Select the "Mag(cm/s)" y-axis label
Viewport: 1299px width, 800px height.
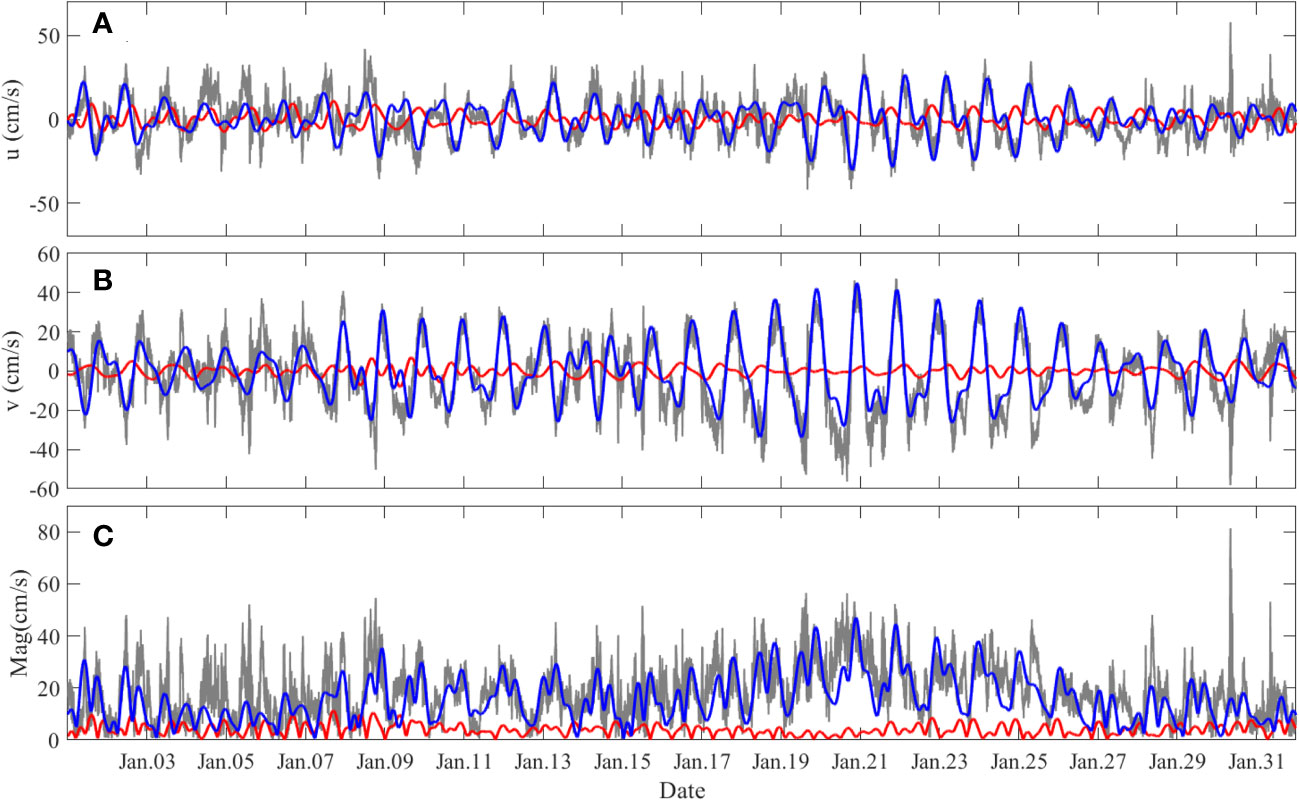(20, 625)
